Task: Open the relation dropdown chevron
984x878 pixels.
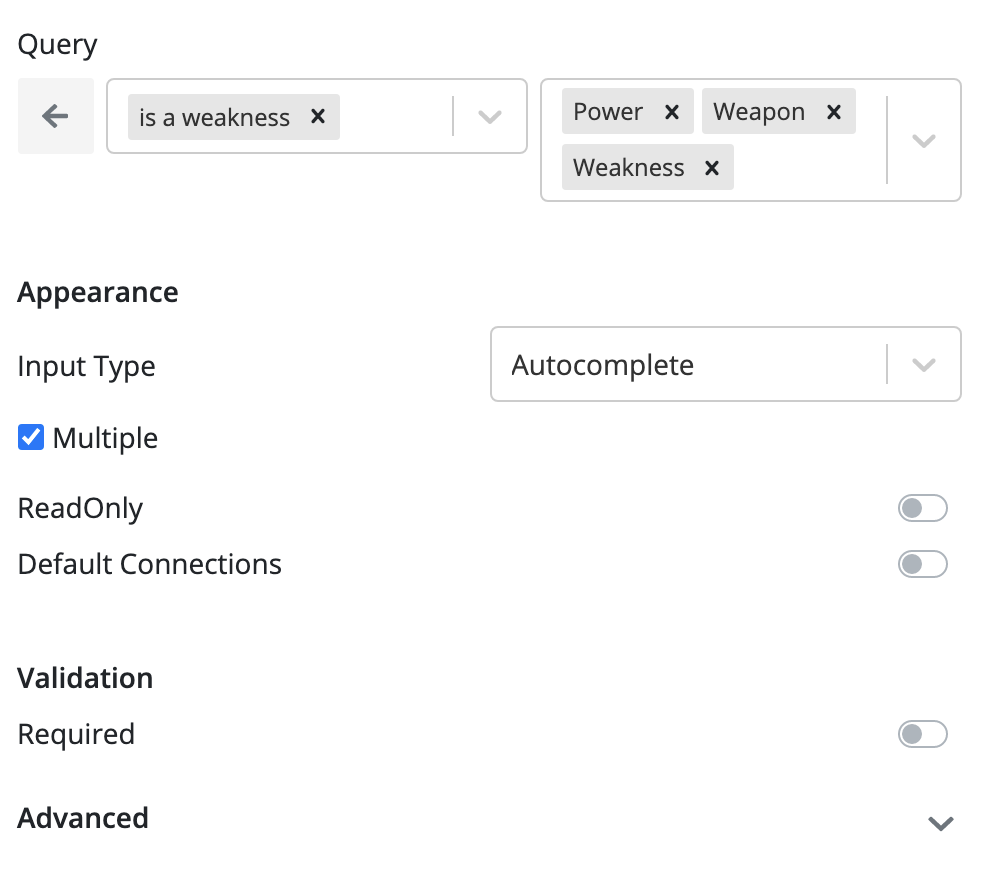Action: [489, 117]
